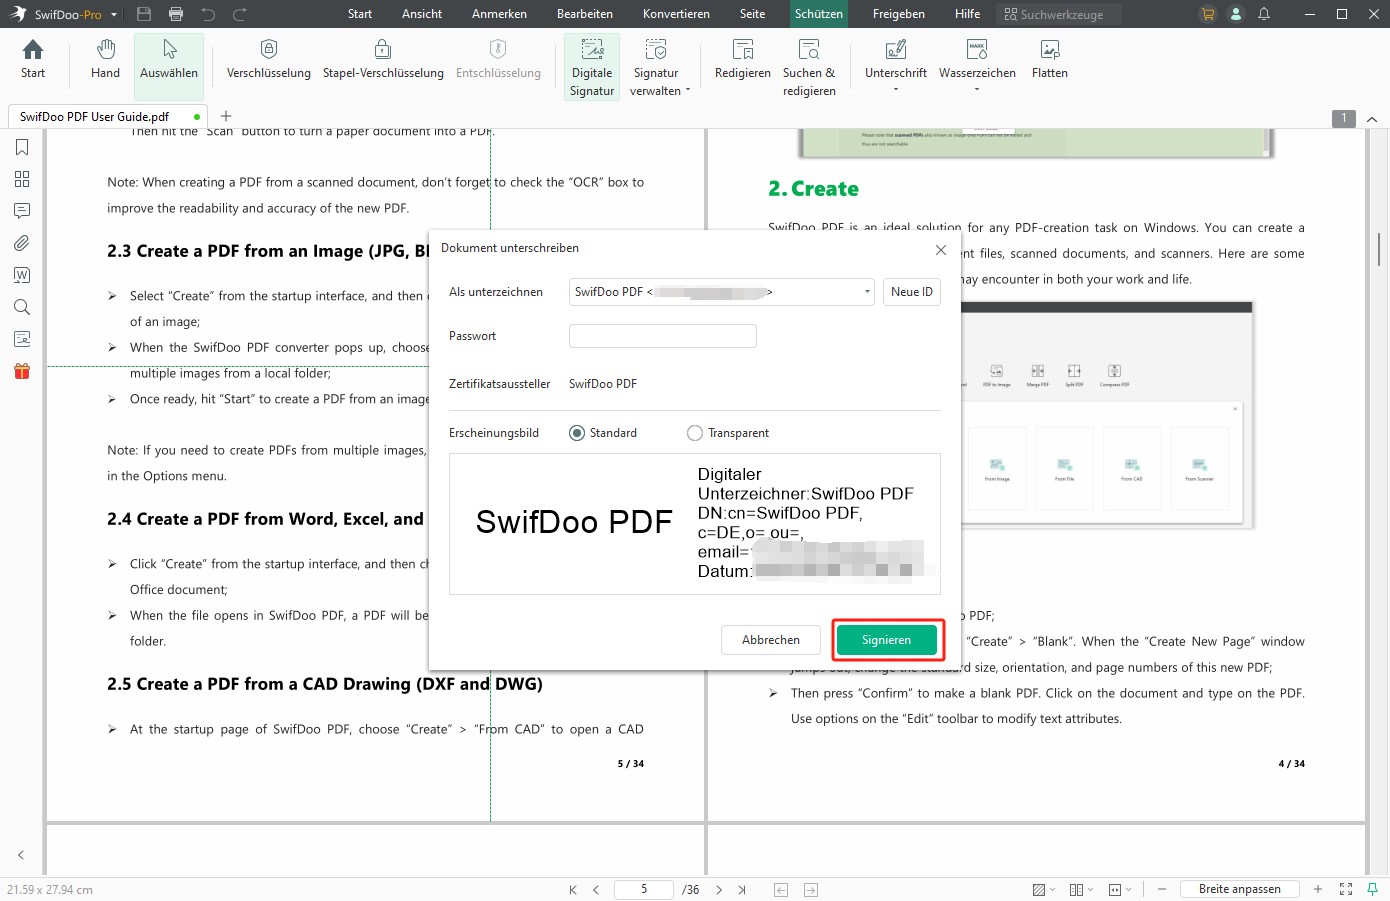1390x901 pixels.
Task: Open the SwifDoo-Pro title menu dropdown
Action: (x=114, y=15)
